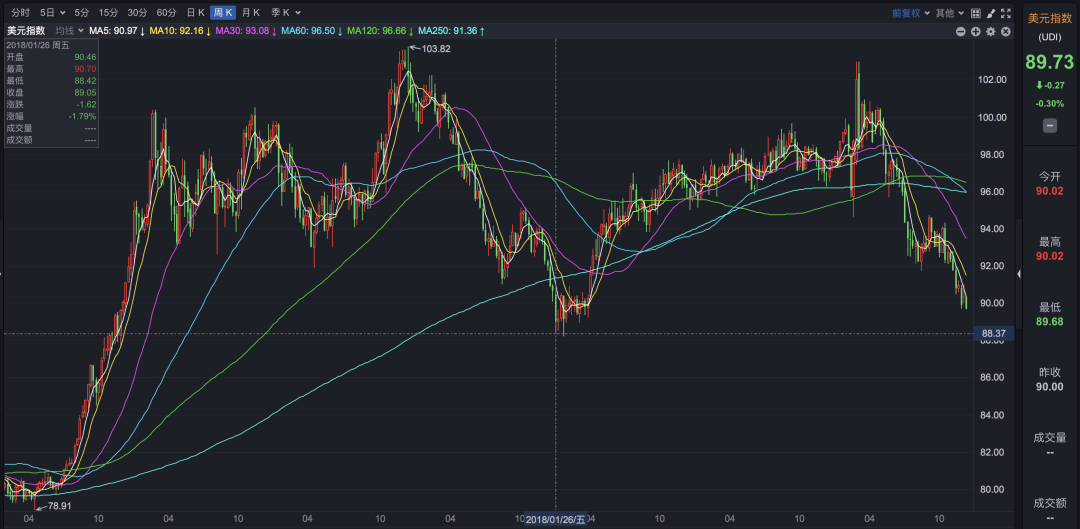1080x529 pixels.
Task: Expand the 5日 period dropdown
Action: point(52,13)
